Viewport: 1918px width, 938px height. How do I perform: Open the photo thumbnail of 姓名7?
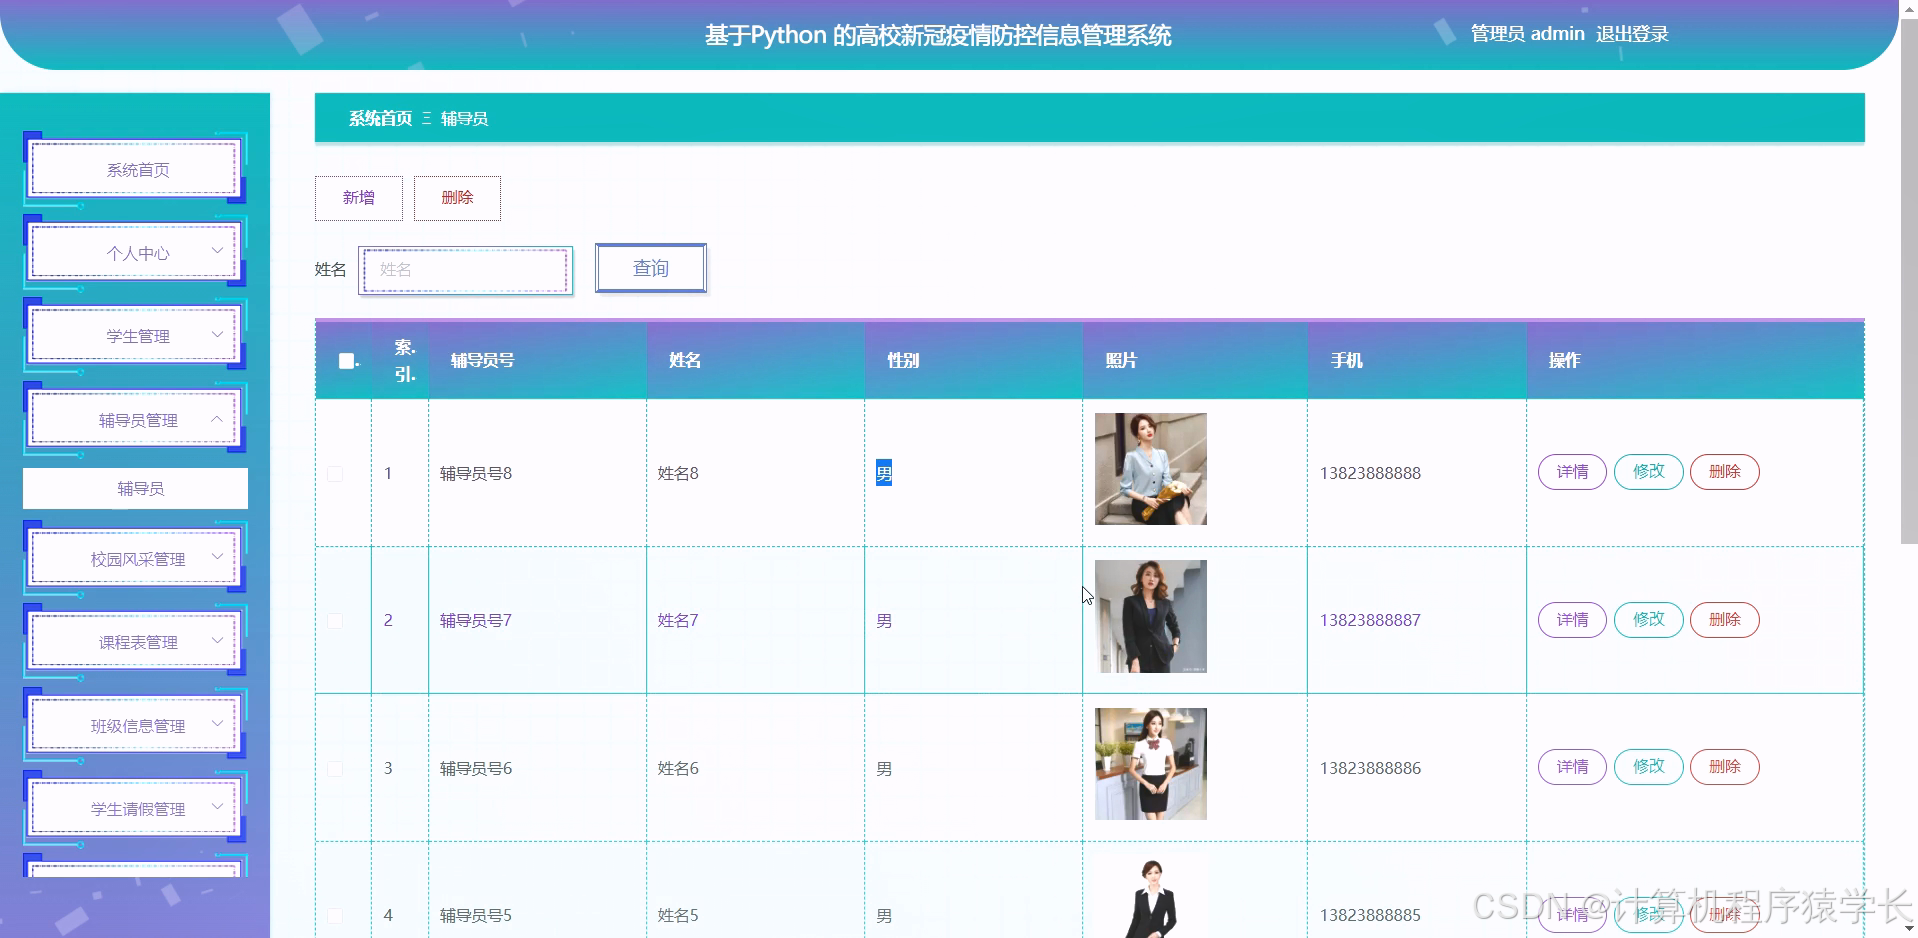(x=1151, y=616)
